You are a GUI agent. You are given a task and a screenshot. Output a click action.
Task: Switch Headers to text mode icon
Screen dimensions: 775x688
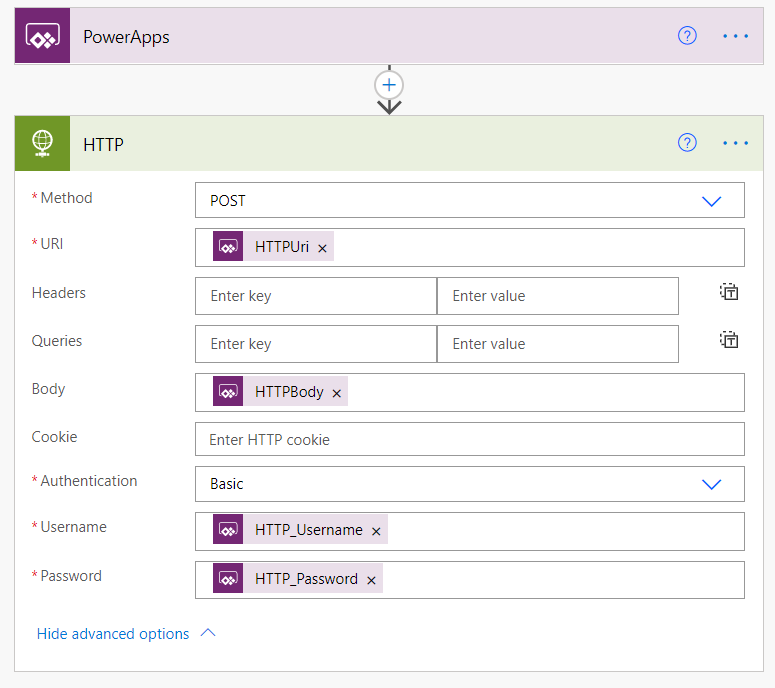tap(729, 293)
